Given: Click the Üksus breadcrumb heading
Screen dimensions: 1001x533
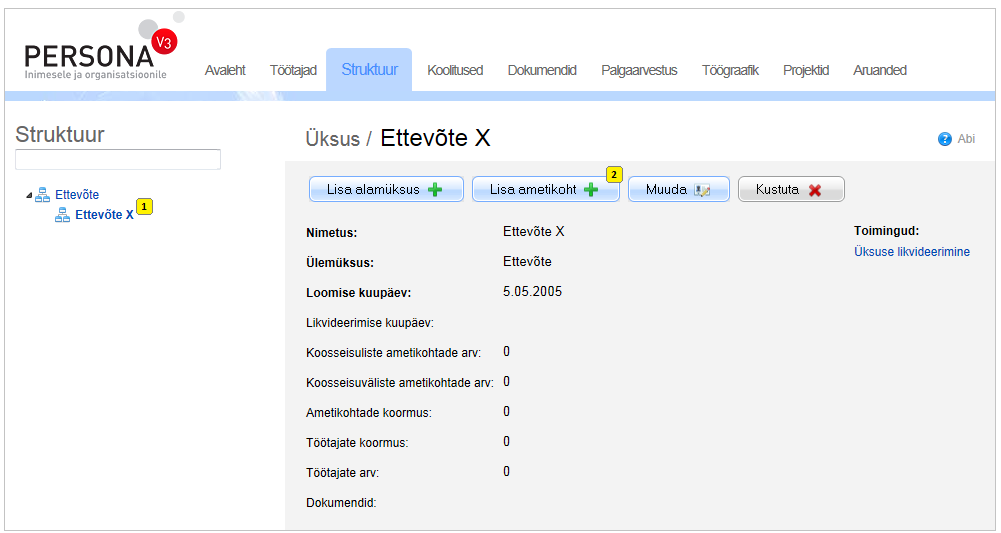Looking at the screenshot, I should point(332,139).
